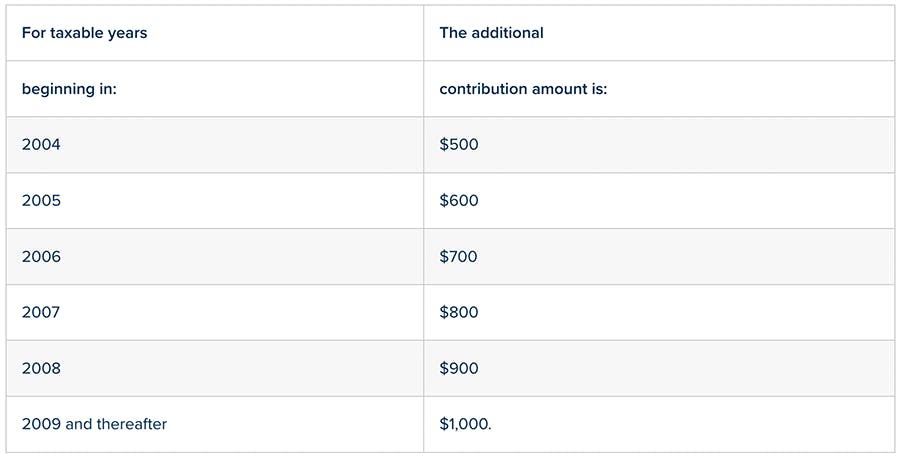Click the word 'taxable' in the header
This screenshot has width=900, height=459.
(77, 33)
